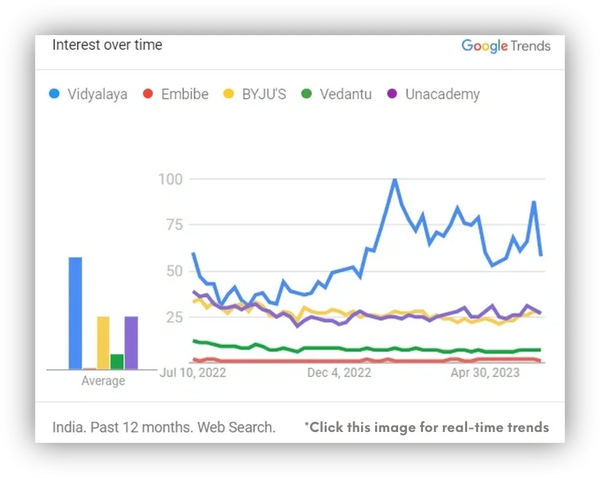600x478 pixels.
Task: Click the blue Vidyalaya average bar
Action: coord(75,313)
